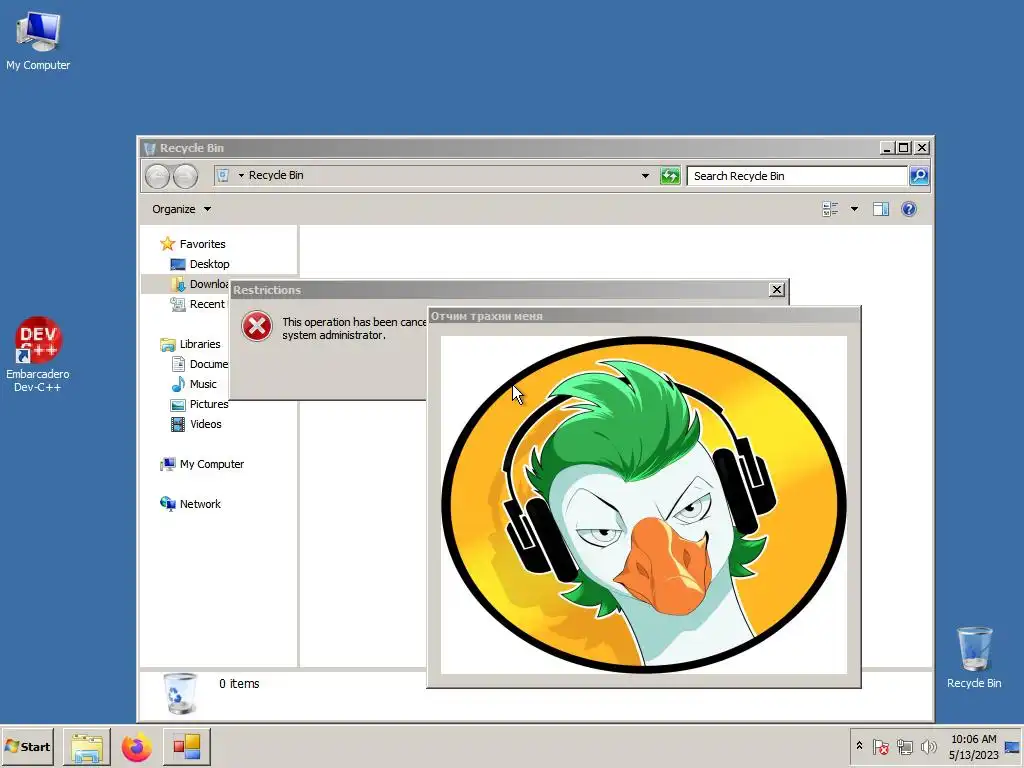Refresh the Recycle Bin address bar
Viewport: 1024px width, 768px height.
click(x=670, y=176)
